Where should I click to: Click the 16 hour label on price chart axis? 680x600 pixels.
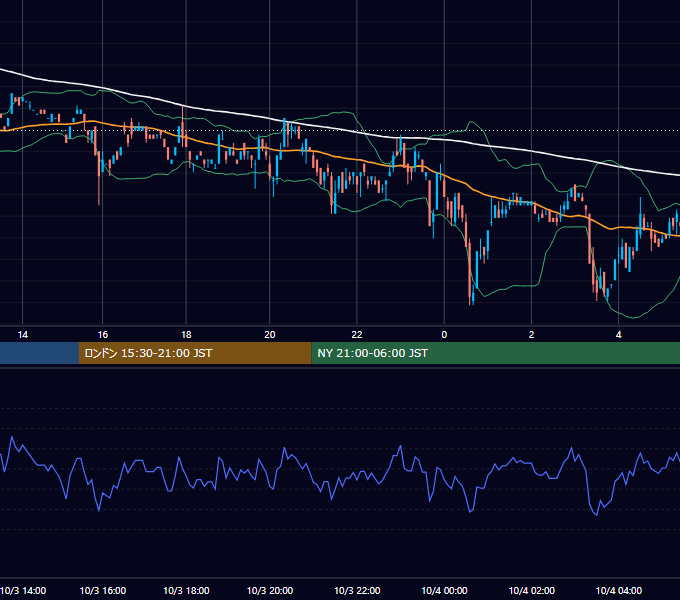click(102, 335)
